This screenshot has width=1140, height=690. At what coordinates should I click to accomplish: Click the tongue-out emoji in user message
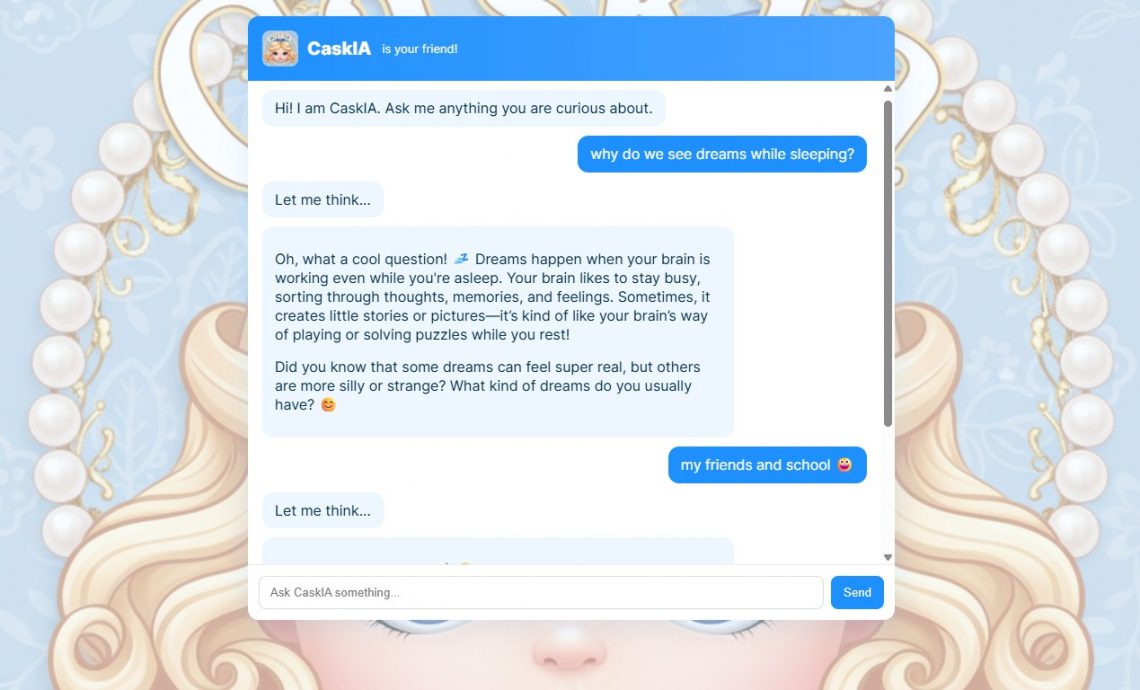pyautogui.click(x=844, y=465)
